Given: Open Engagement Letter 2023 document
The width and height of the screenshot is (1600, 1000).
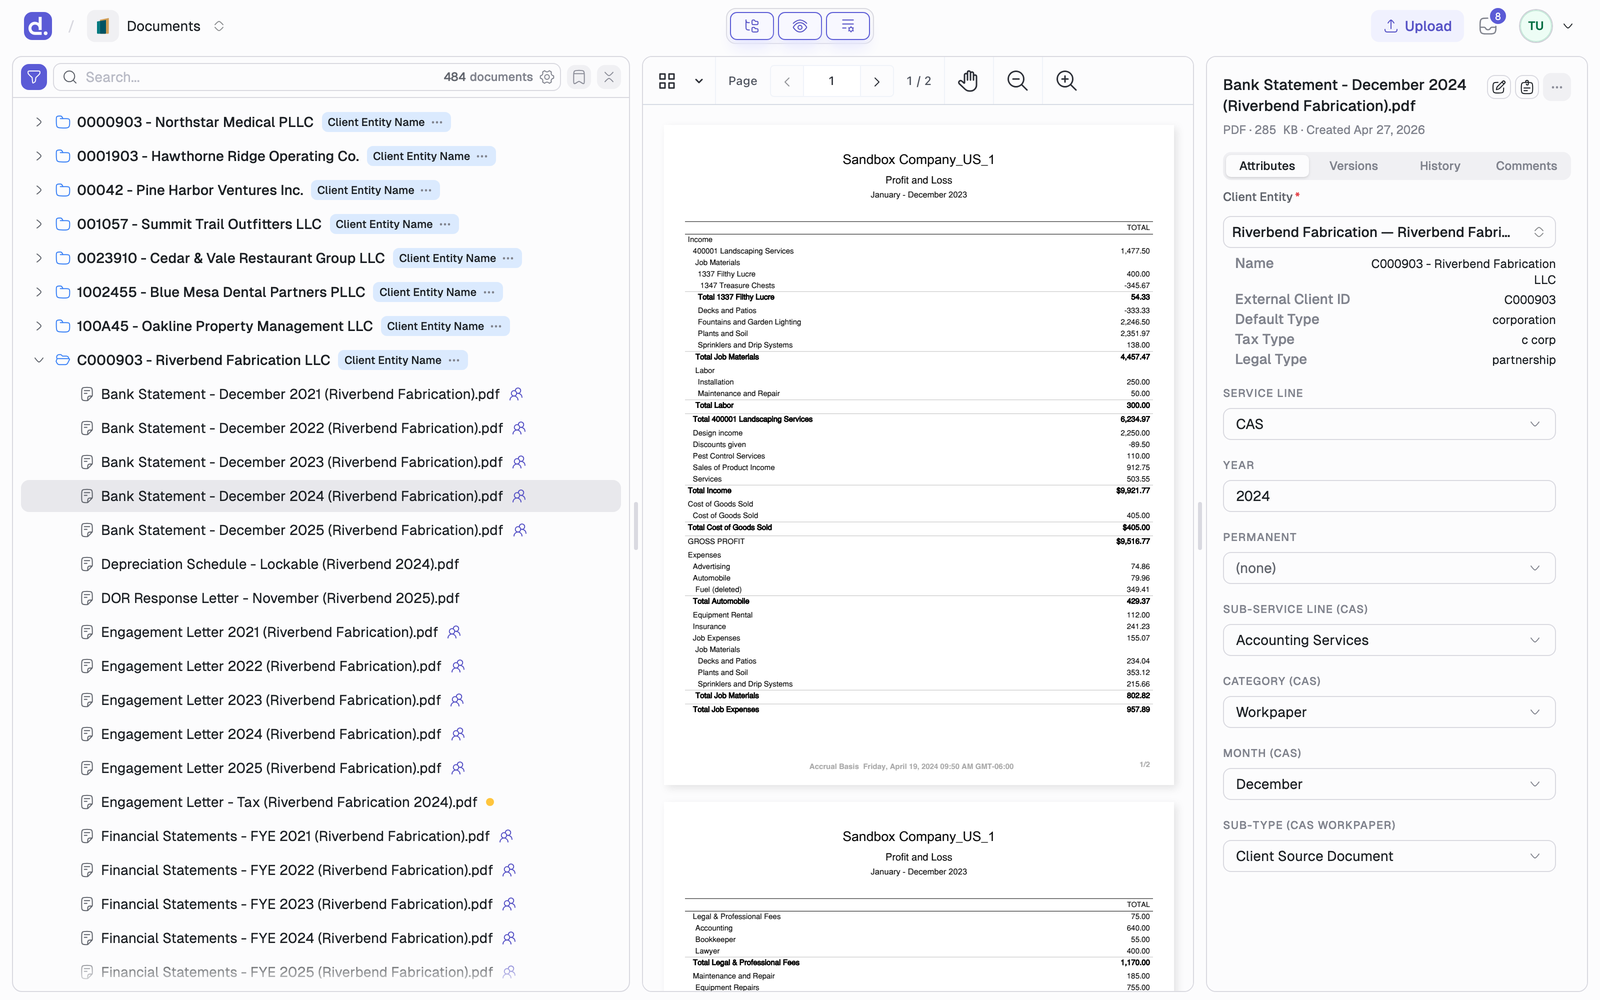Looking at the screenshot, I should (x=271, y=700).
